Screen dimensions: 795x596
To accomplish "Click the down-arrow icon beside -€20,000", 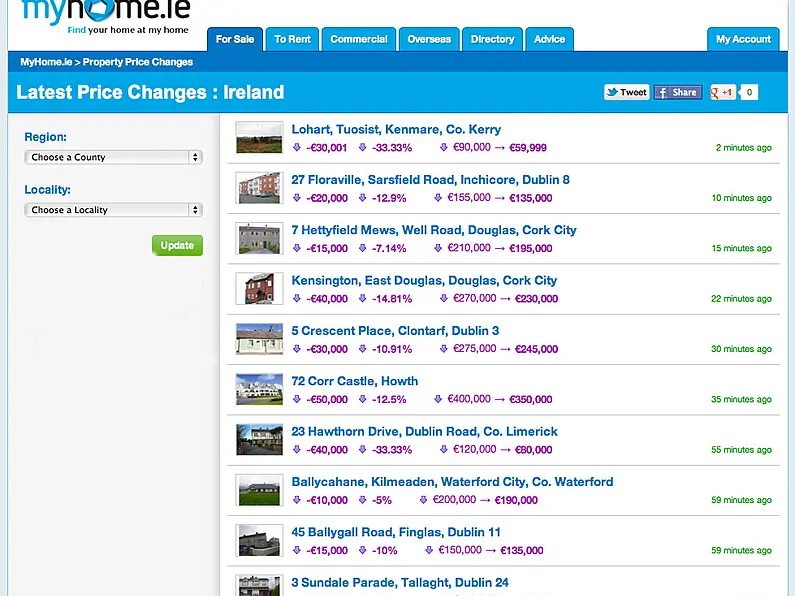I will pos(297,198).
